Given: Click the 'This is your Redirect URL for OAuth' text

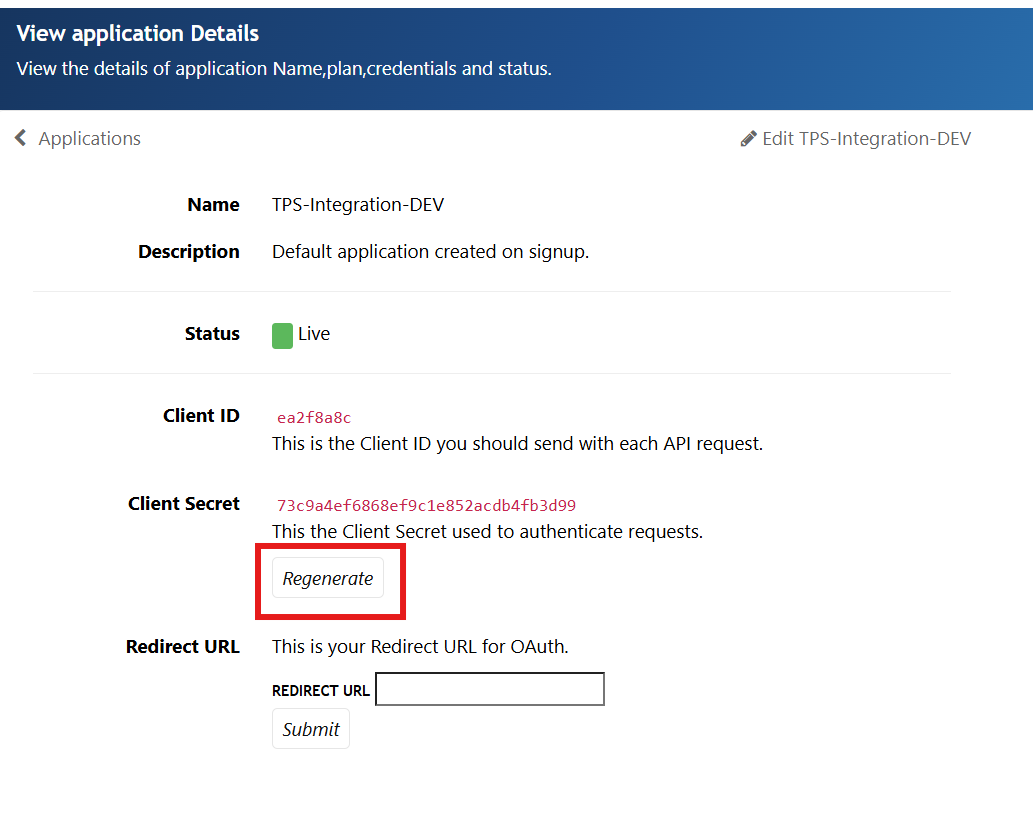Looking at the screenshot, I should 420,647.
